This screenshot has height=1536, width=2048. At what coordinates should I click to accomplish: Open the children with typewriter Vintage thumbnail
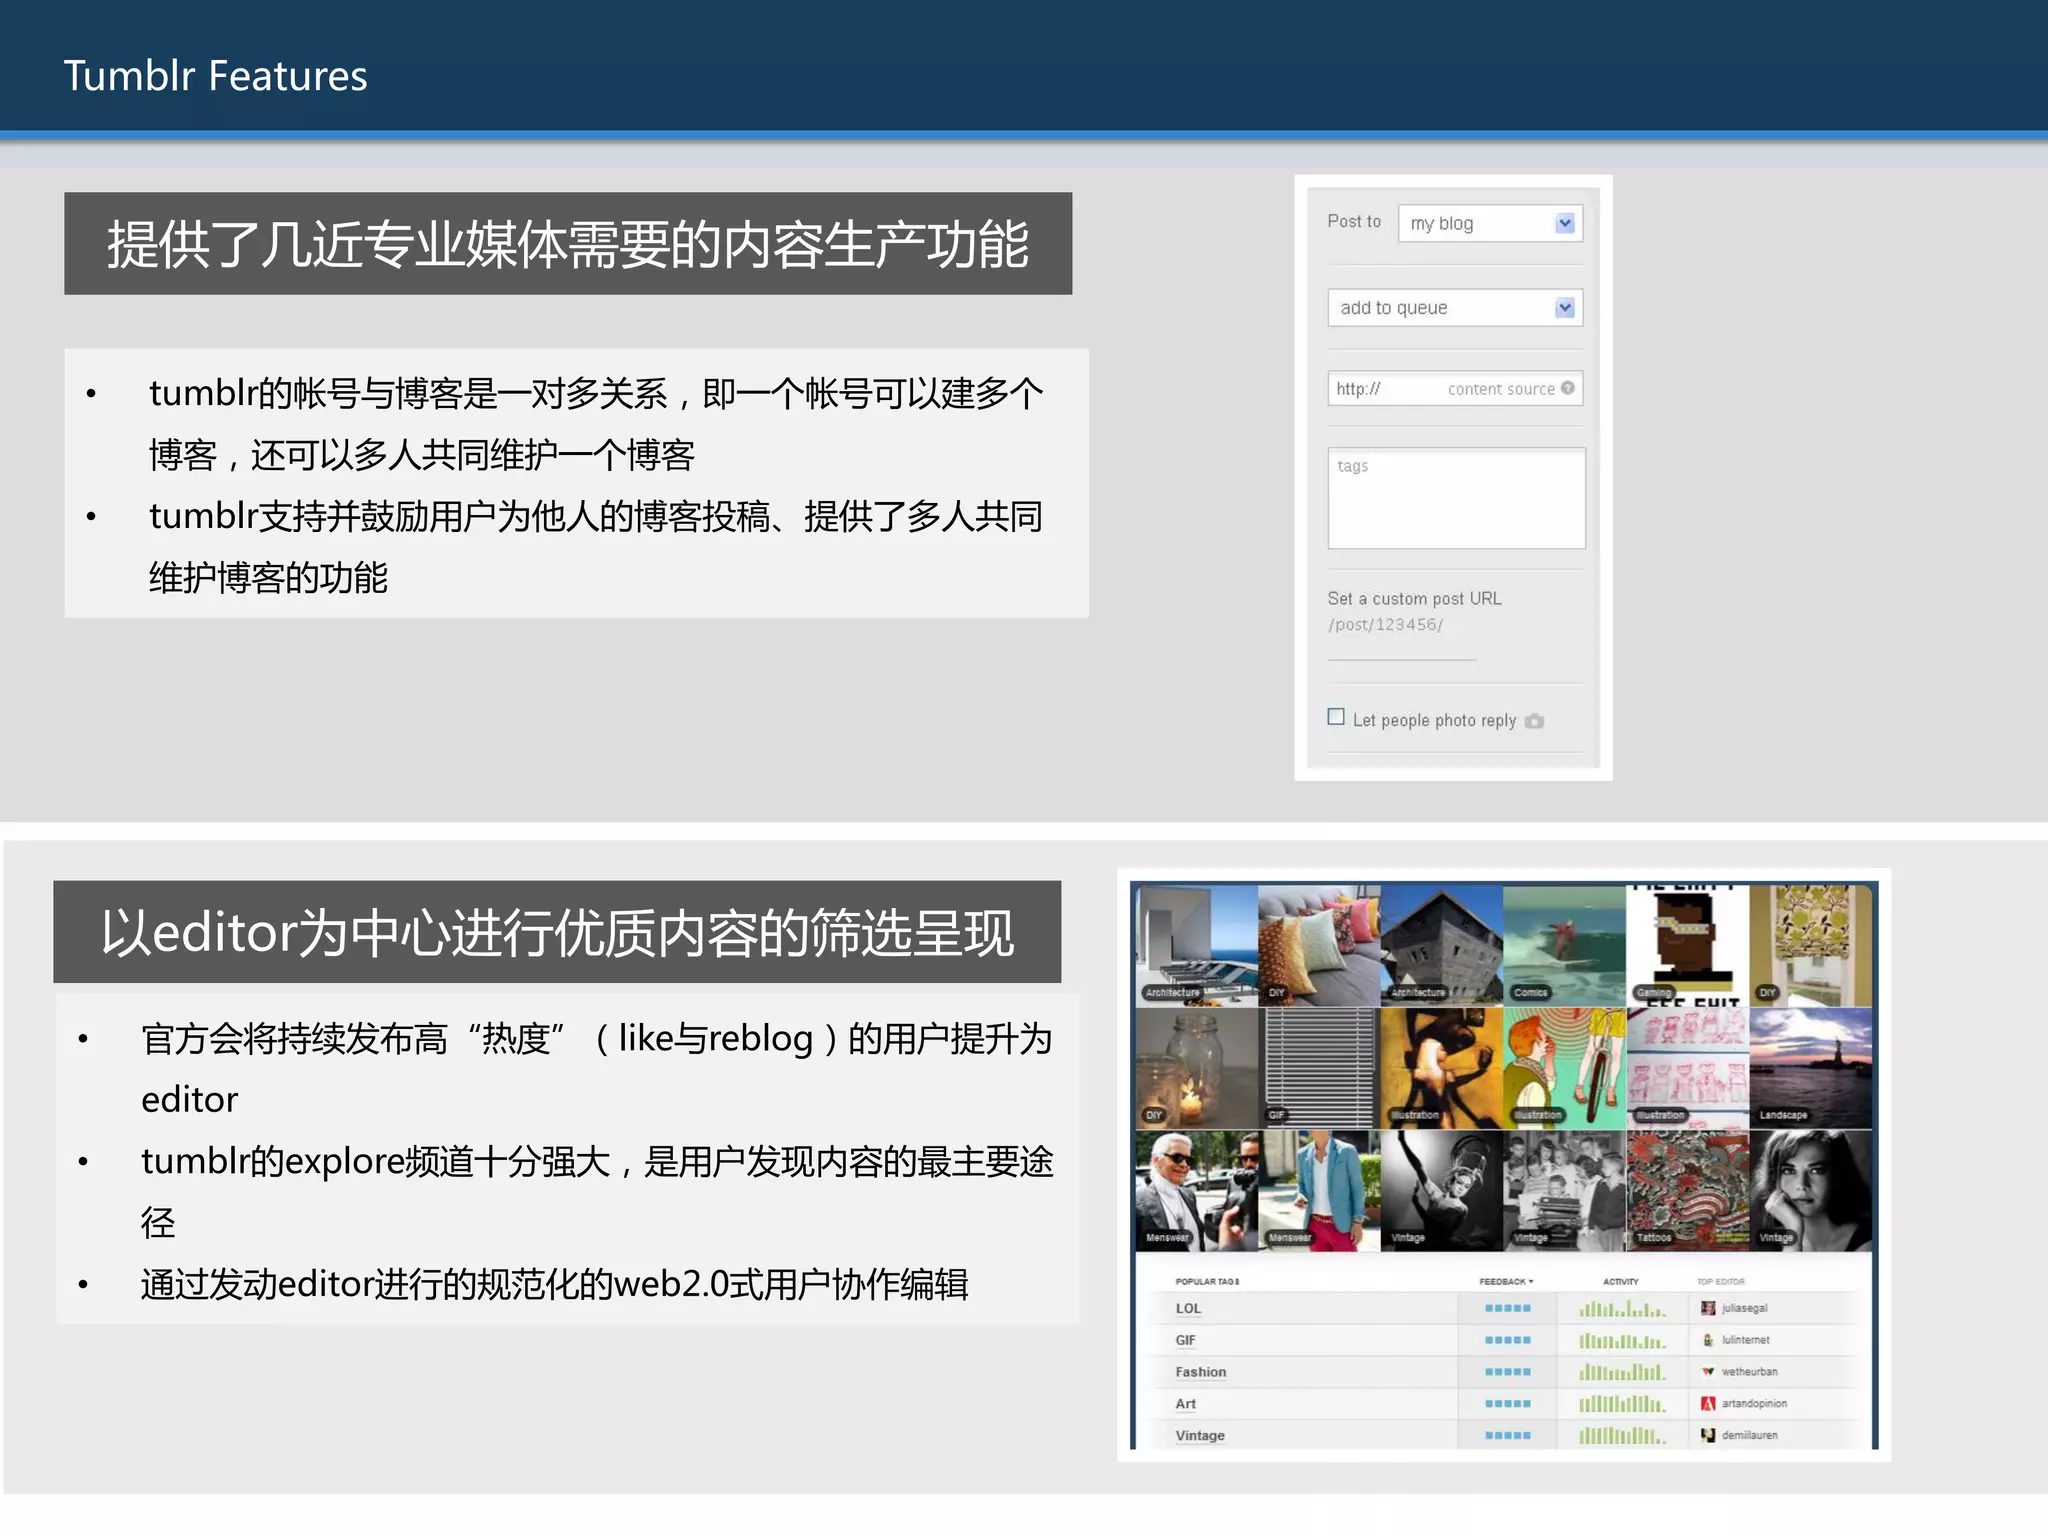tap(1564, 1191)
